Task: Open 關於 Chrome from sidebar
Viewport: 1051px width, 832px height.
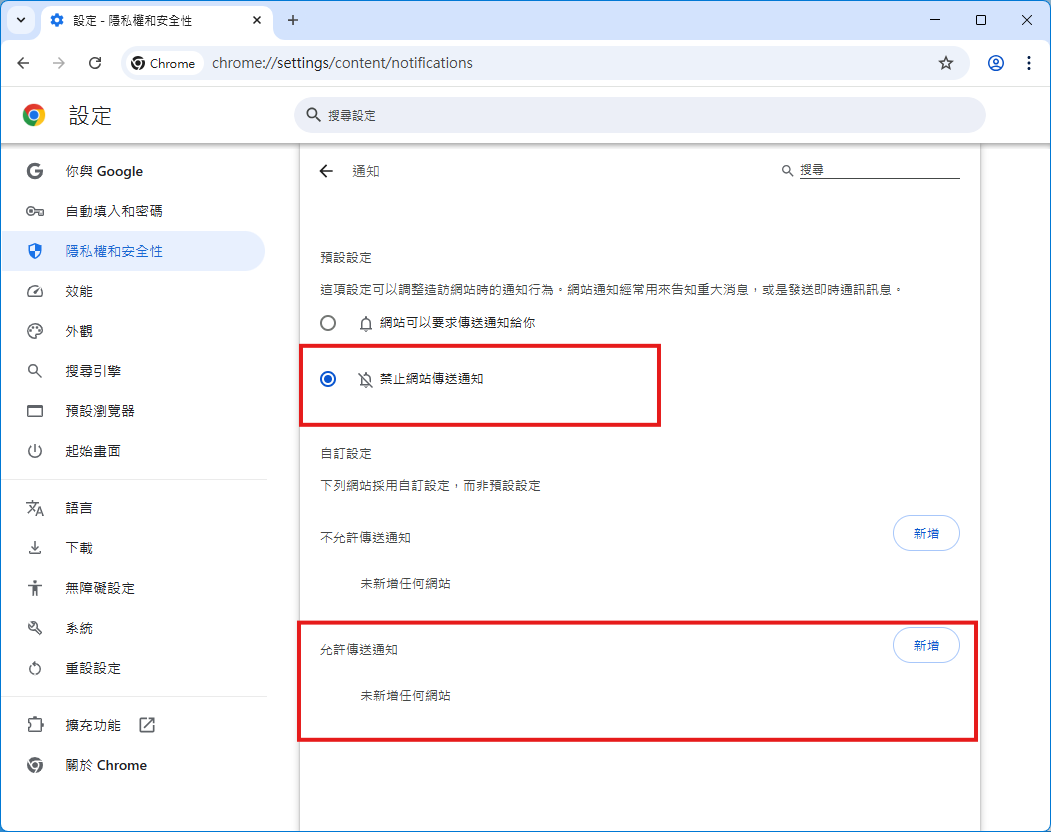Action: (105, 765)
